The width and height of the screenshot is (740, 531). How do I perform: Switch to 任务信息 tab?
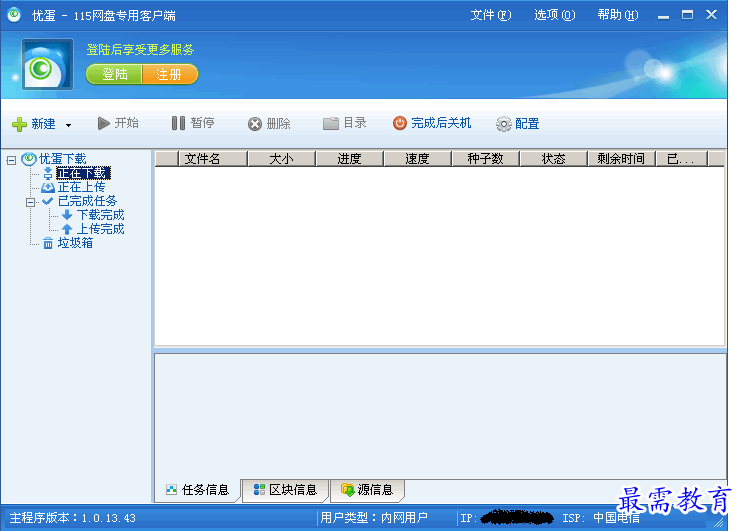[198, 490]
